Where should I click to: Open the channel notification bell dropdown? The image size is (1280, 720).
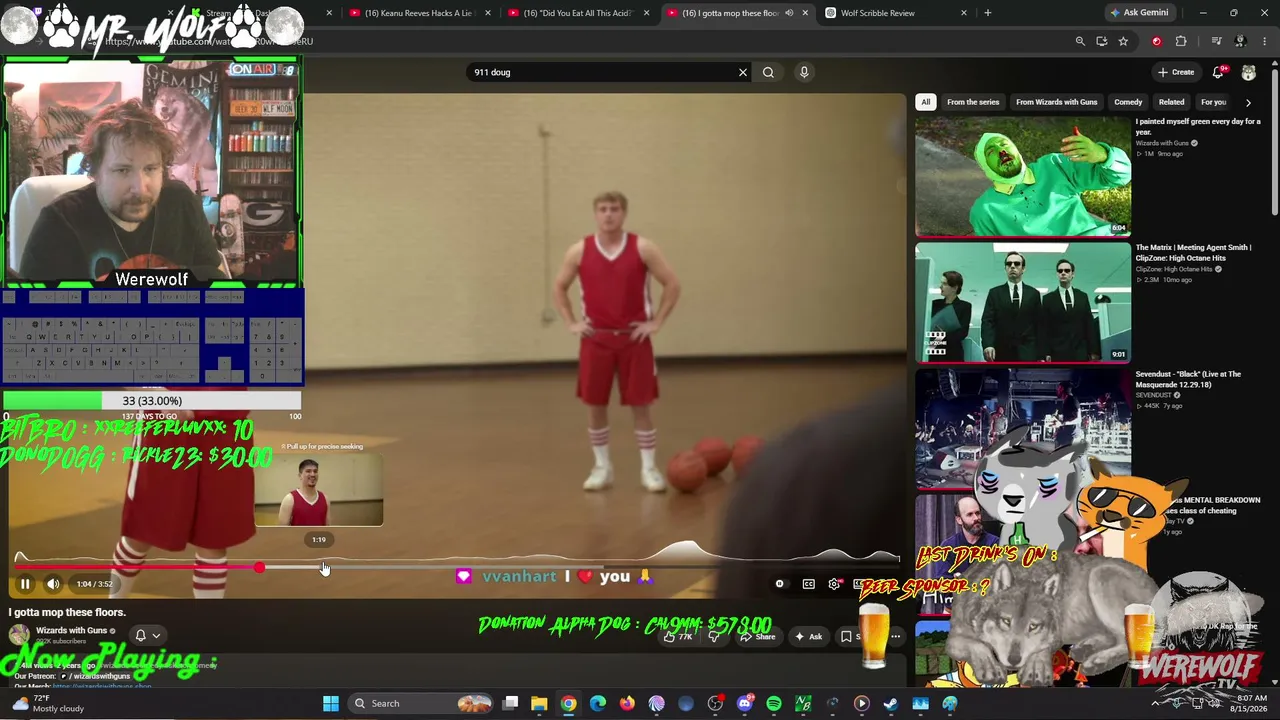click(147, 636)
